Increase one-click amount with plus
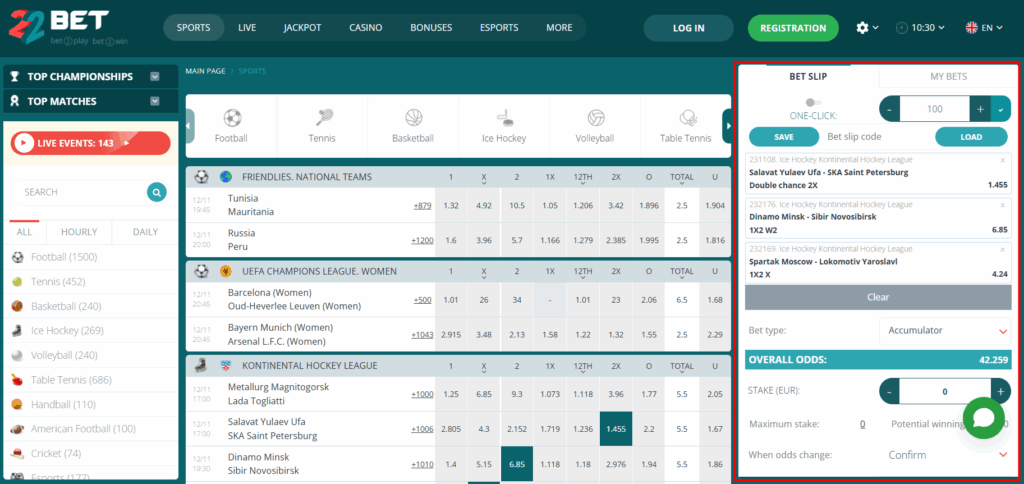This screenshot has width=1024, height=484. pyautogui.click(x=980, y=109)
